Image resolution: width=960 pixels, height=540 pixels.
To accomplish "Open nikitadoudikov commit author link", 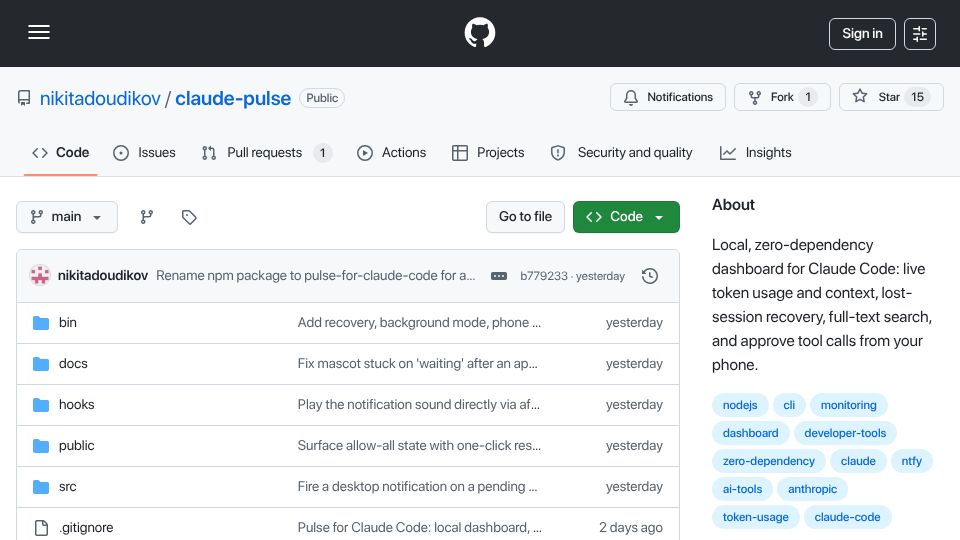I will tap(103, 276).
